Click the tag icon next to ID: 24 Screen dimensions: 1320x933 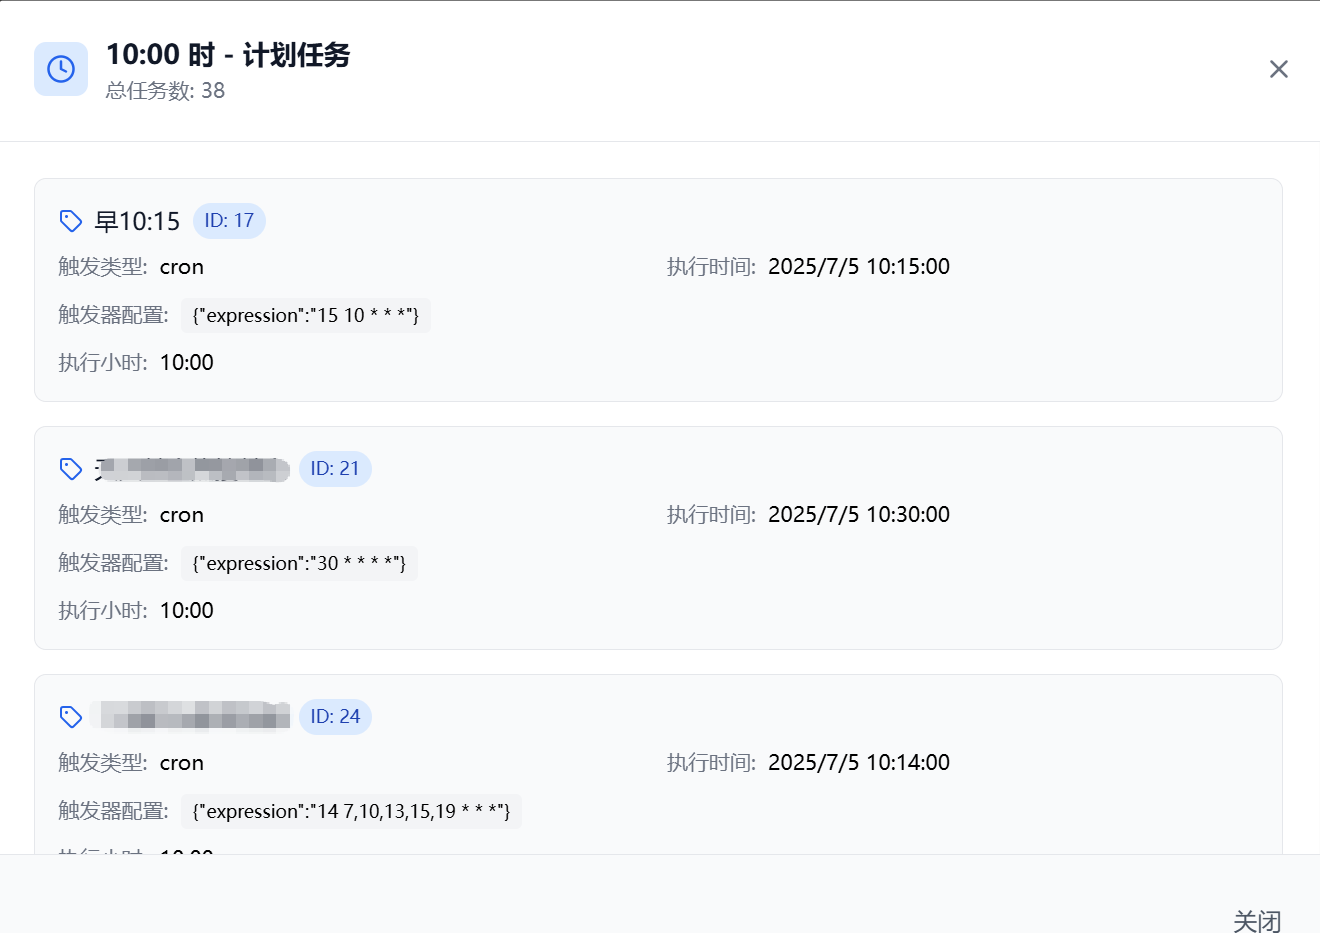71,717
